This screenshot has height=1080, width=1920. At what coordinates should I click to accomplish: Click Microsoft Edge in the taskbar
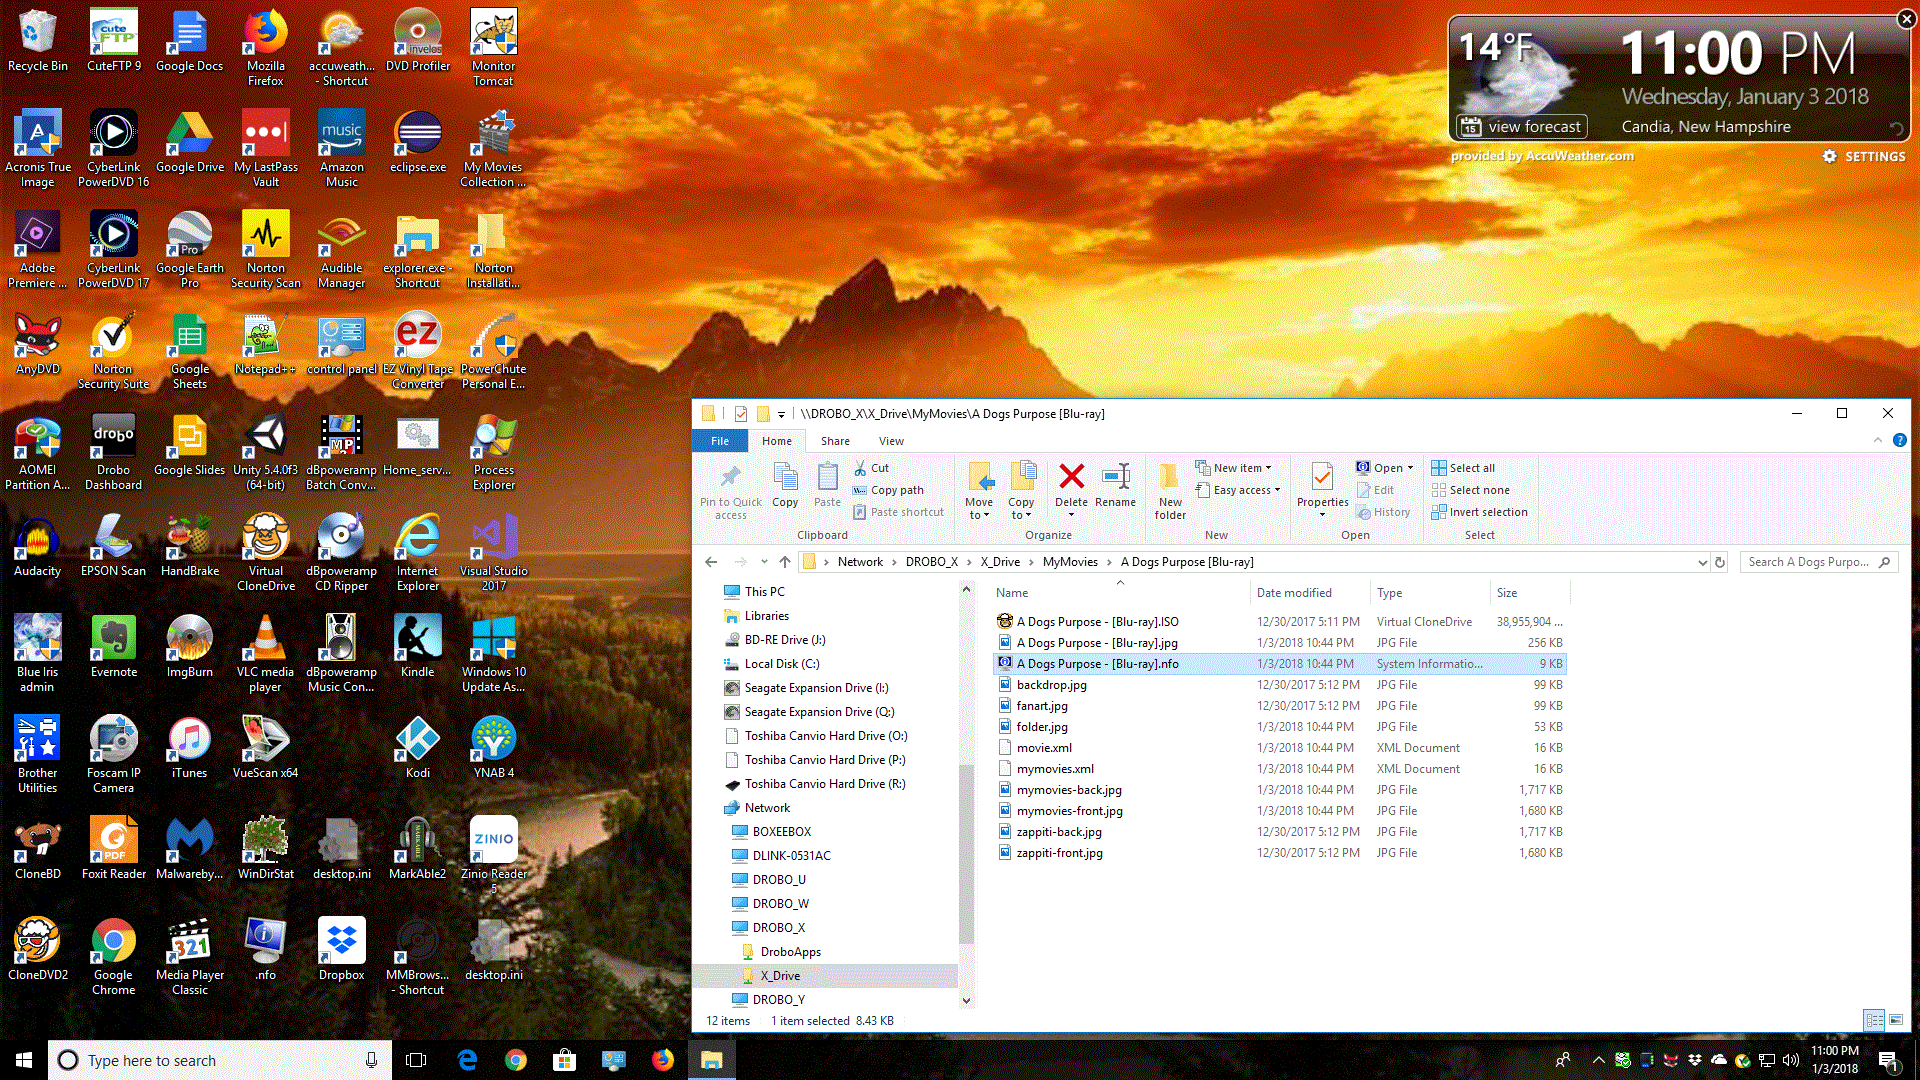click(467, 1060)
